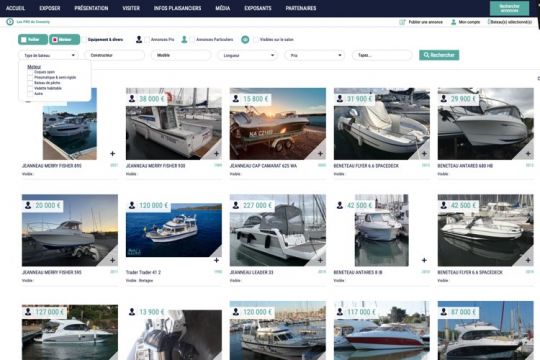The height and width of the screenshot is (360, 540).
Task: Check the Visibles au salon checkbox
Action: (x=256, y=40)
